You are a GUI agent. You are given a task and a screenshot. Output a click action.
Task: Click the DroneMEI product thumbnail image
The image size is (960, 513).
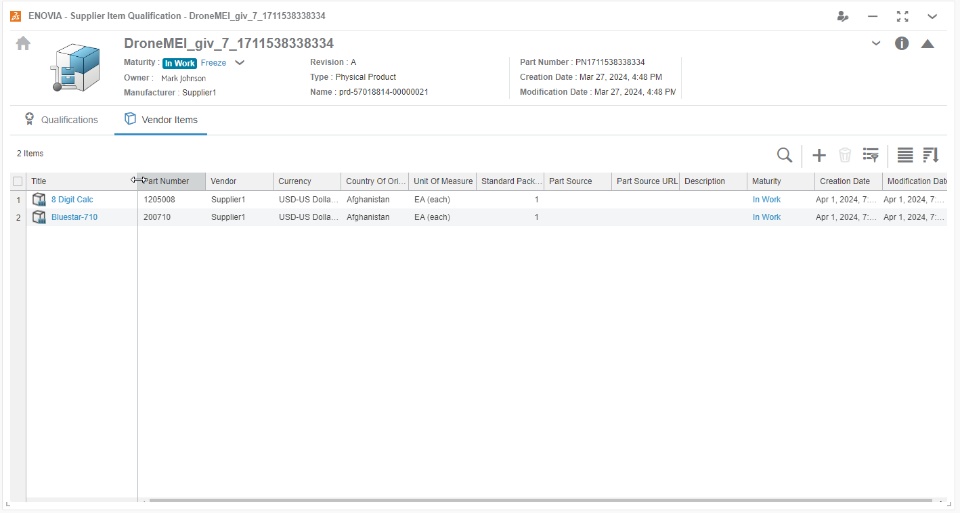pyautogui.click(x=75, y=68)
